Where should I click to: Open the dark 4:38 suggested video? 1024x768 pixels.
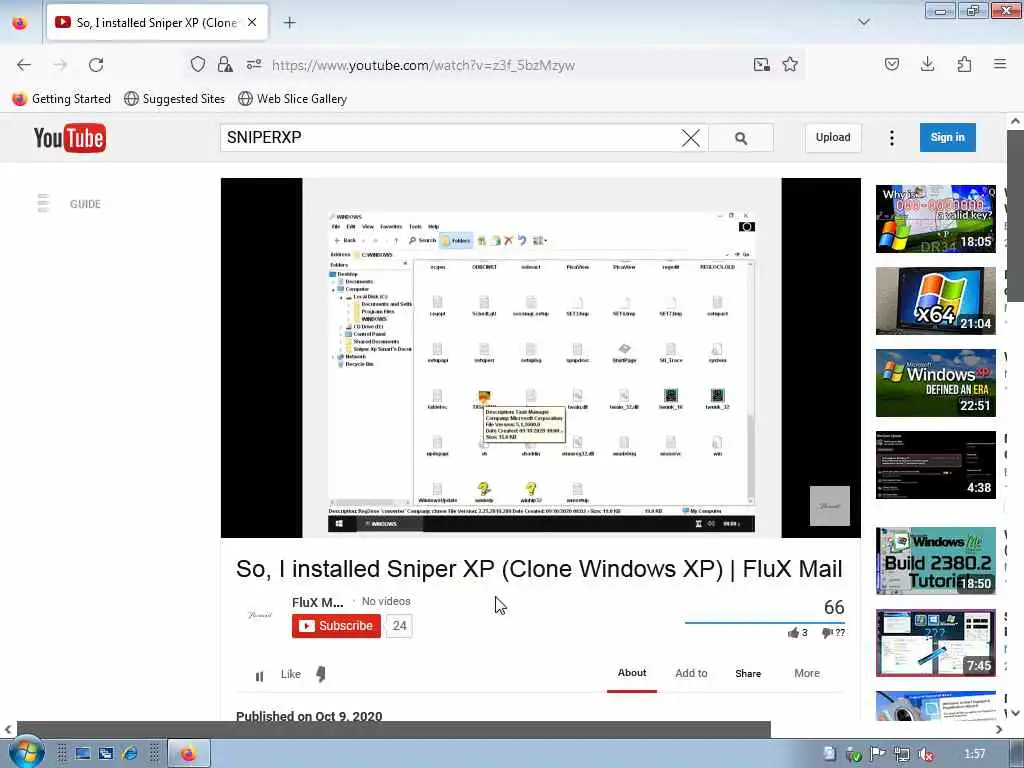(935, 465)
